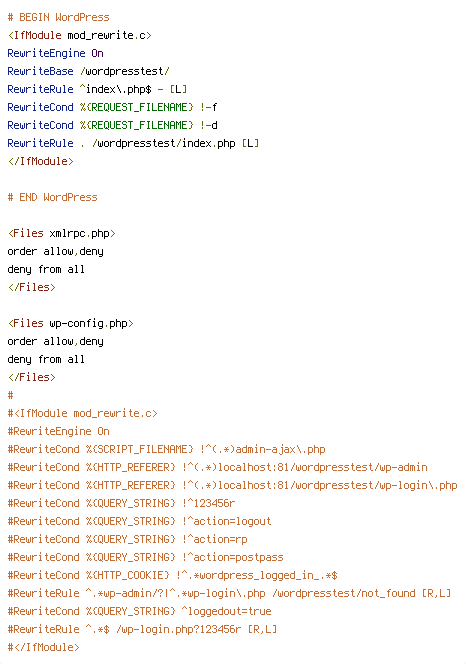Click the 'RewriteBase /wordpresstest/' line

pos(89,71)
